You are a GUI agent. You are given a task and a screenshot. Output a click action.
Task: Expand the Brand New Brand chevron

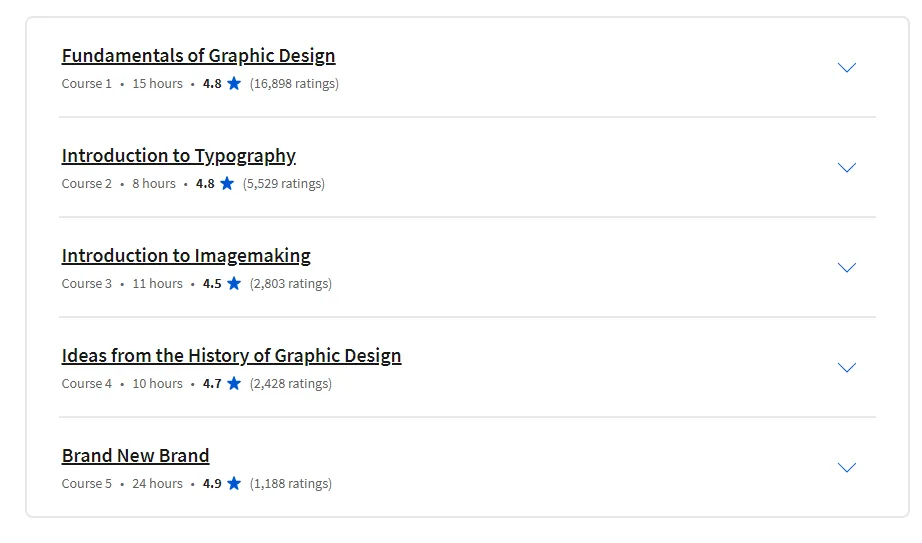[846, 468]
